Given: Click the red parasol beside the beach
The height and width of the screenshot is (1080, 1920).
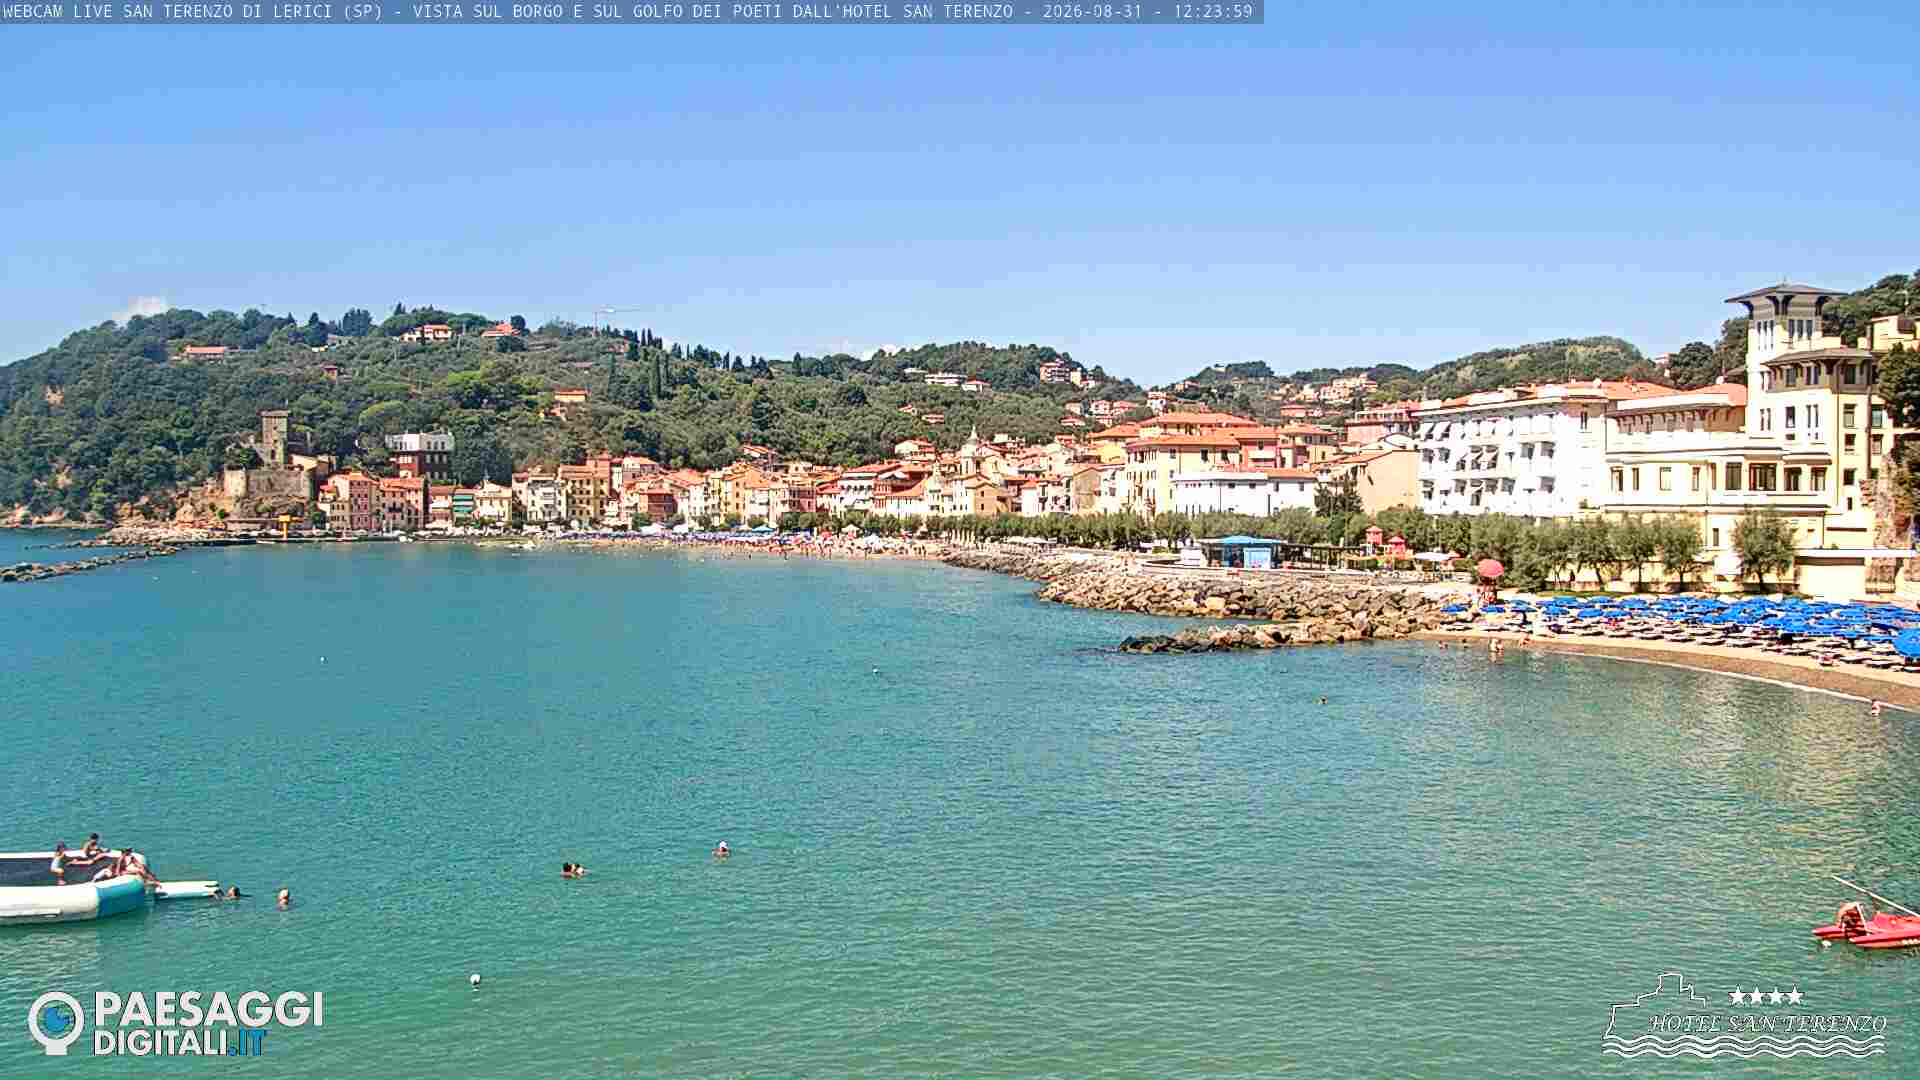Looking at the screenshot, I should point(1490,569).
